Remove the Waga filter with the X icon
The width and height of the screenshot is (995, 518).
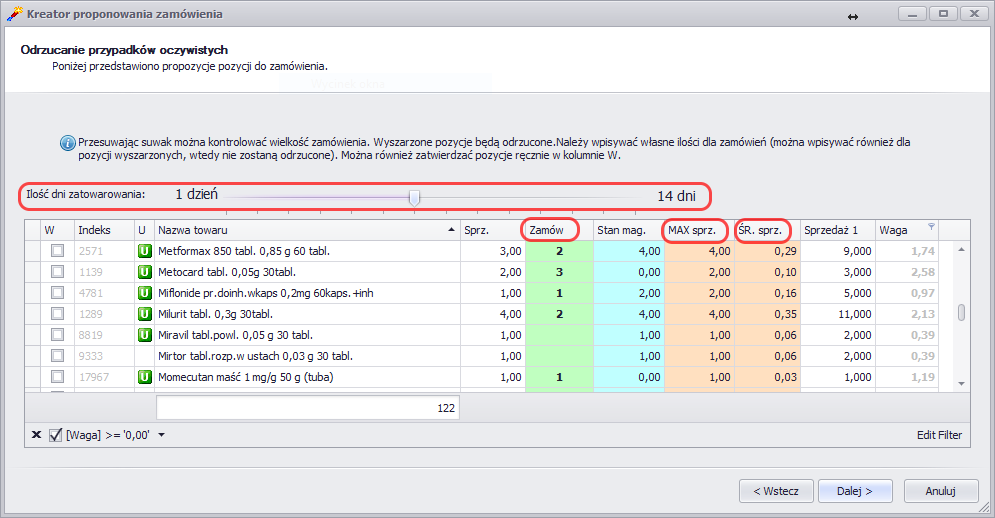(x=36, y=435)
